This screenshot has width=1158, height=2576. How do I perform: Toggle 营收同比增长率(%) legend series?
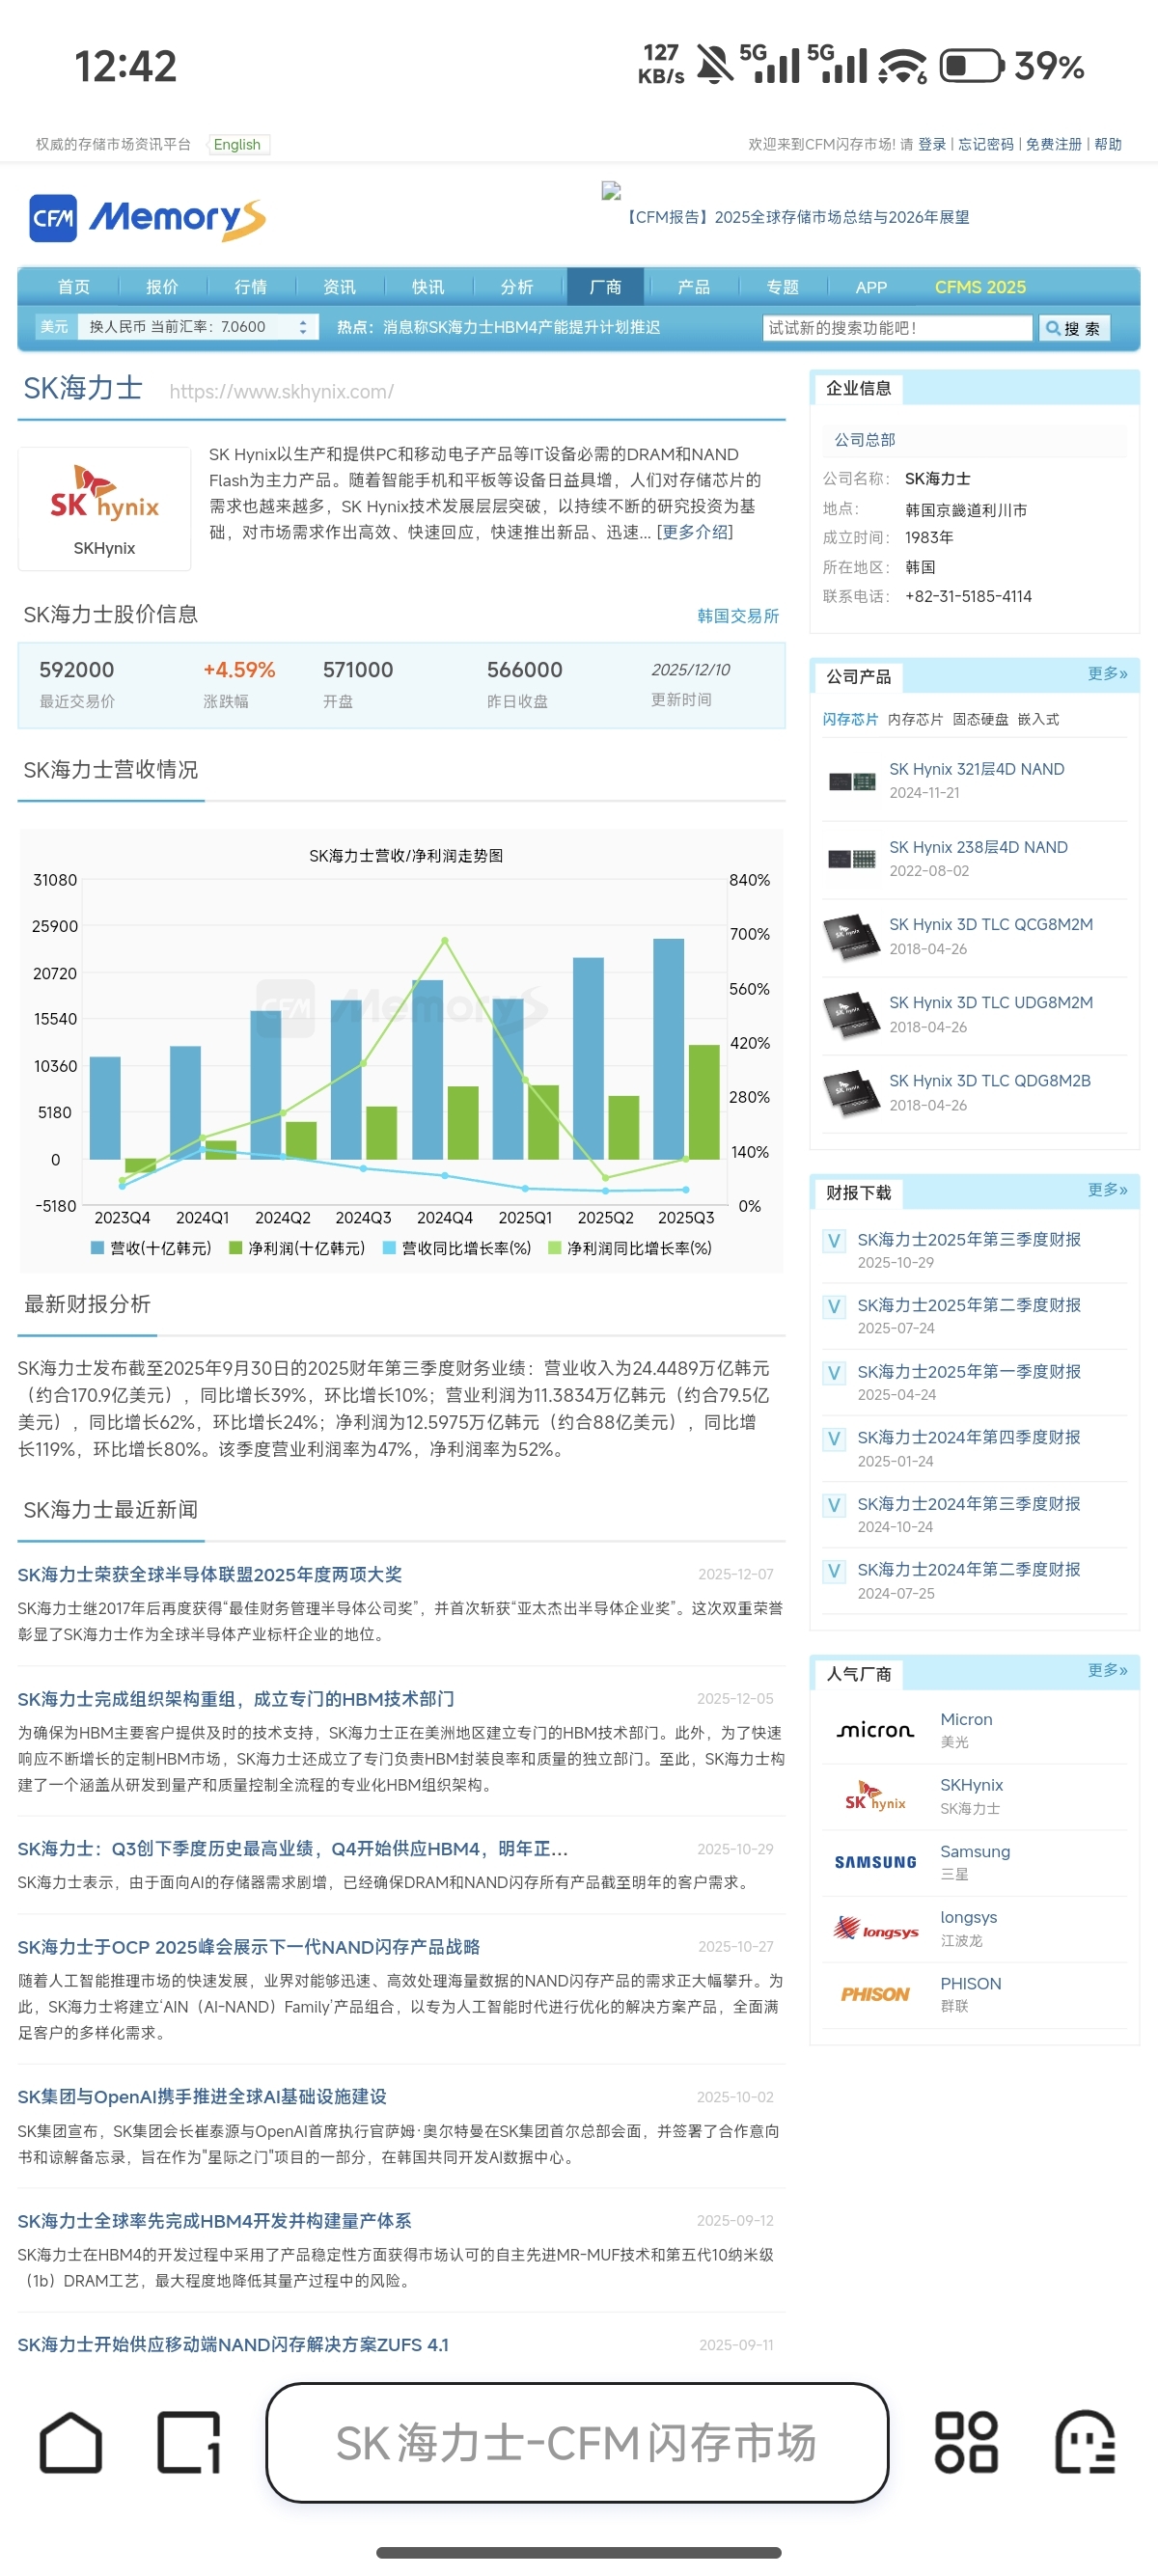tap(457, 1248)
